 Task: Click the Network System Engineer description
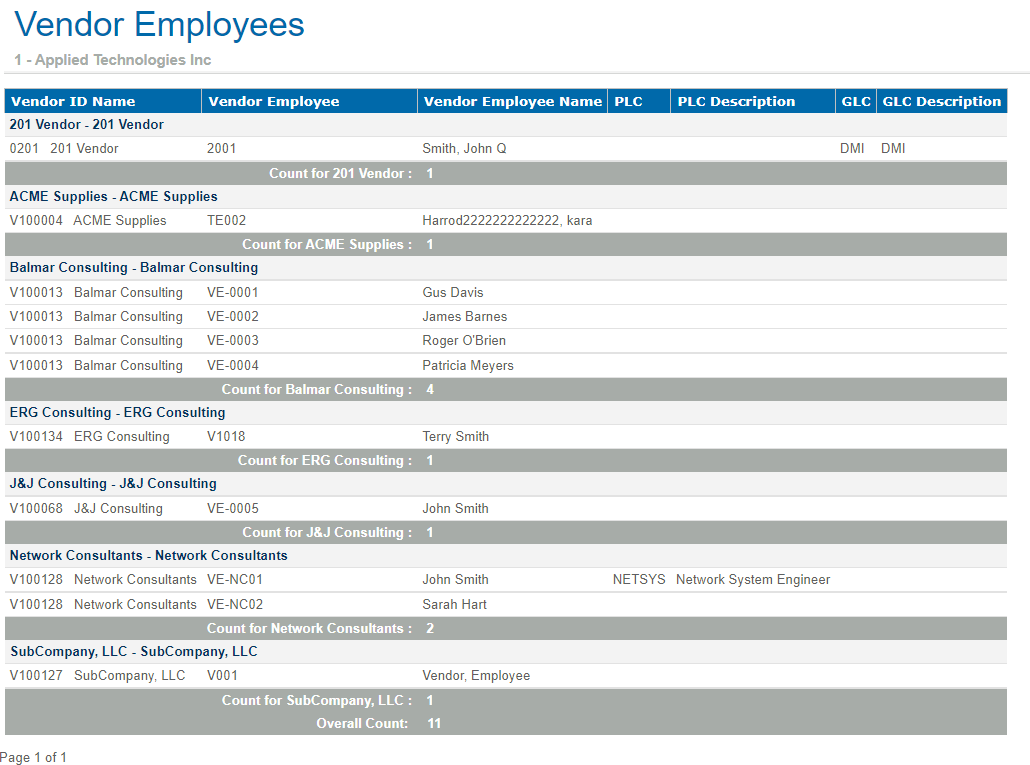point(753,580)
